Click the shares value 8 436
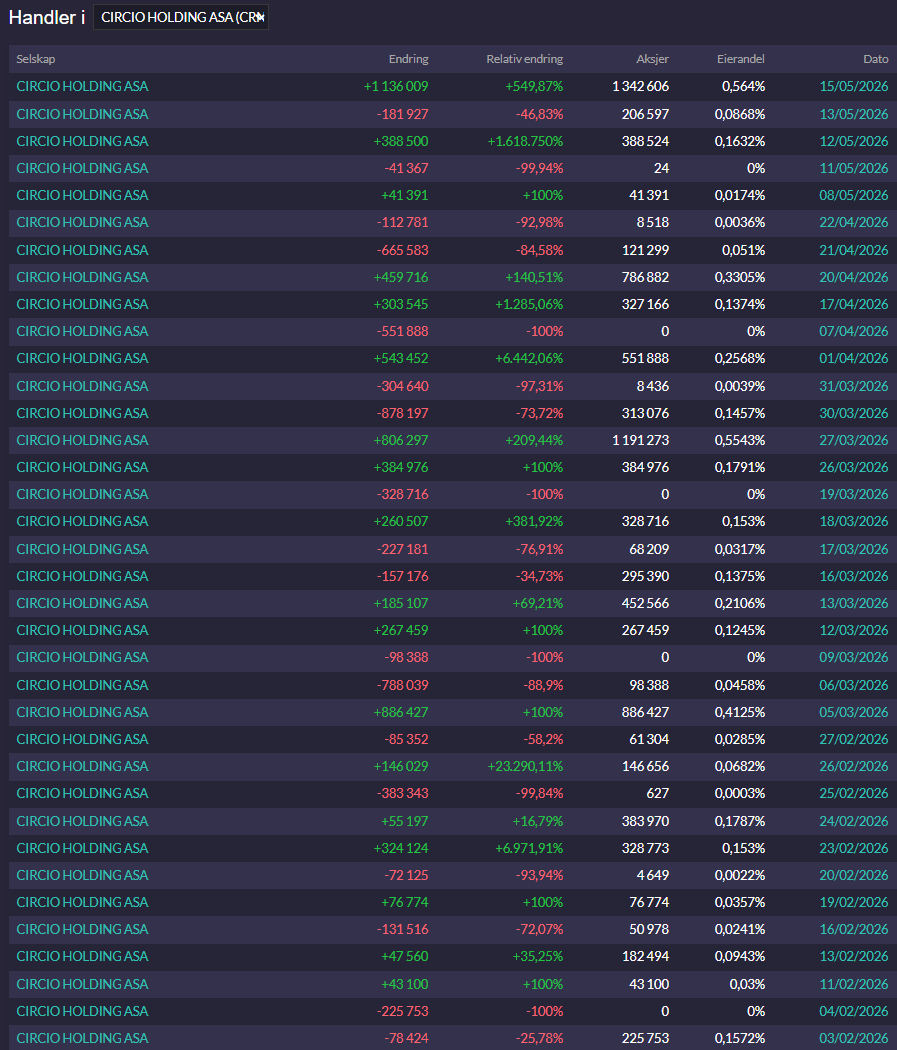Image resolution: width=897 pixels, height=1050 pixels. click(x=652, y=386)
